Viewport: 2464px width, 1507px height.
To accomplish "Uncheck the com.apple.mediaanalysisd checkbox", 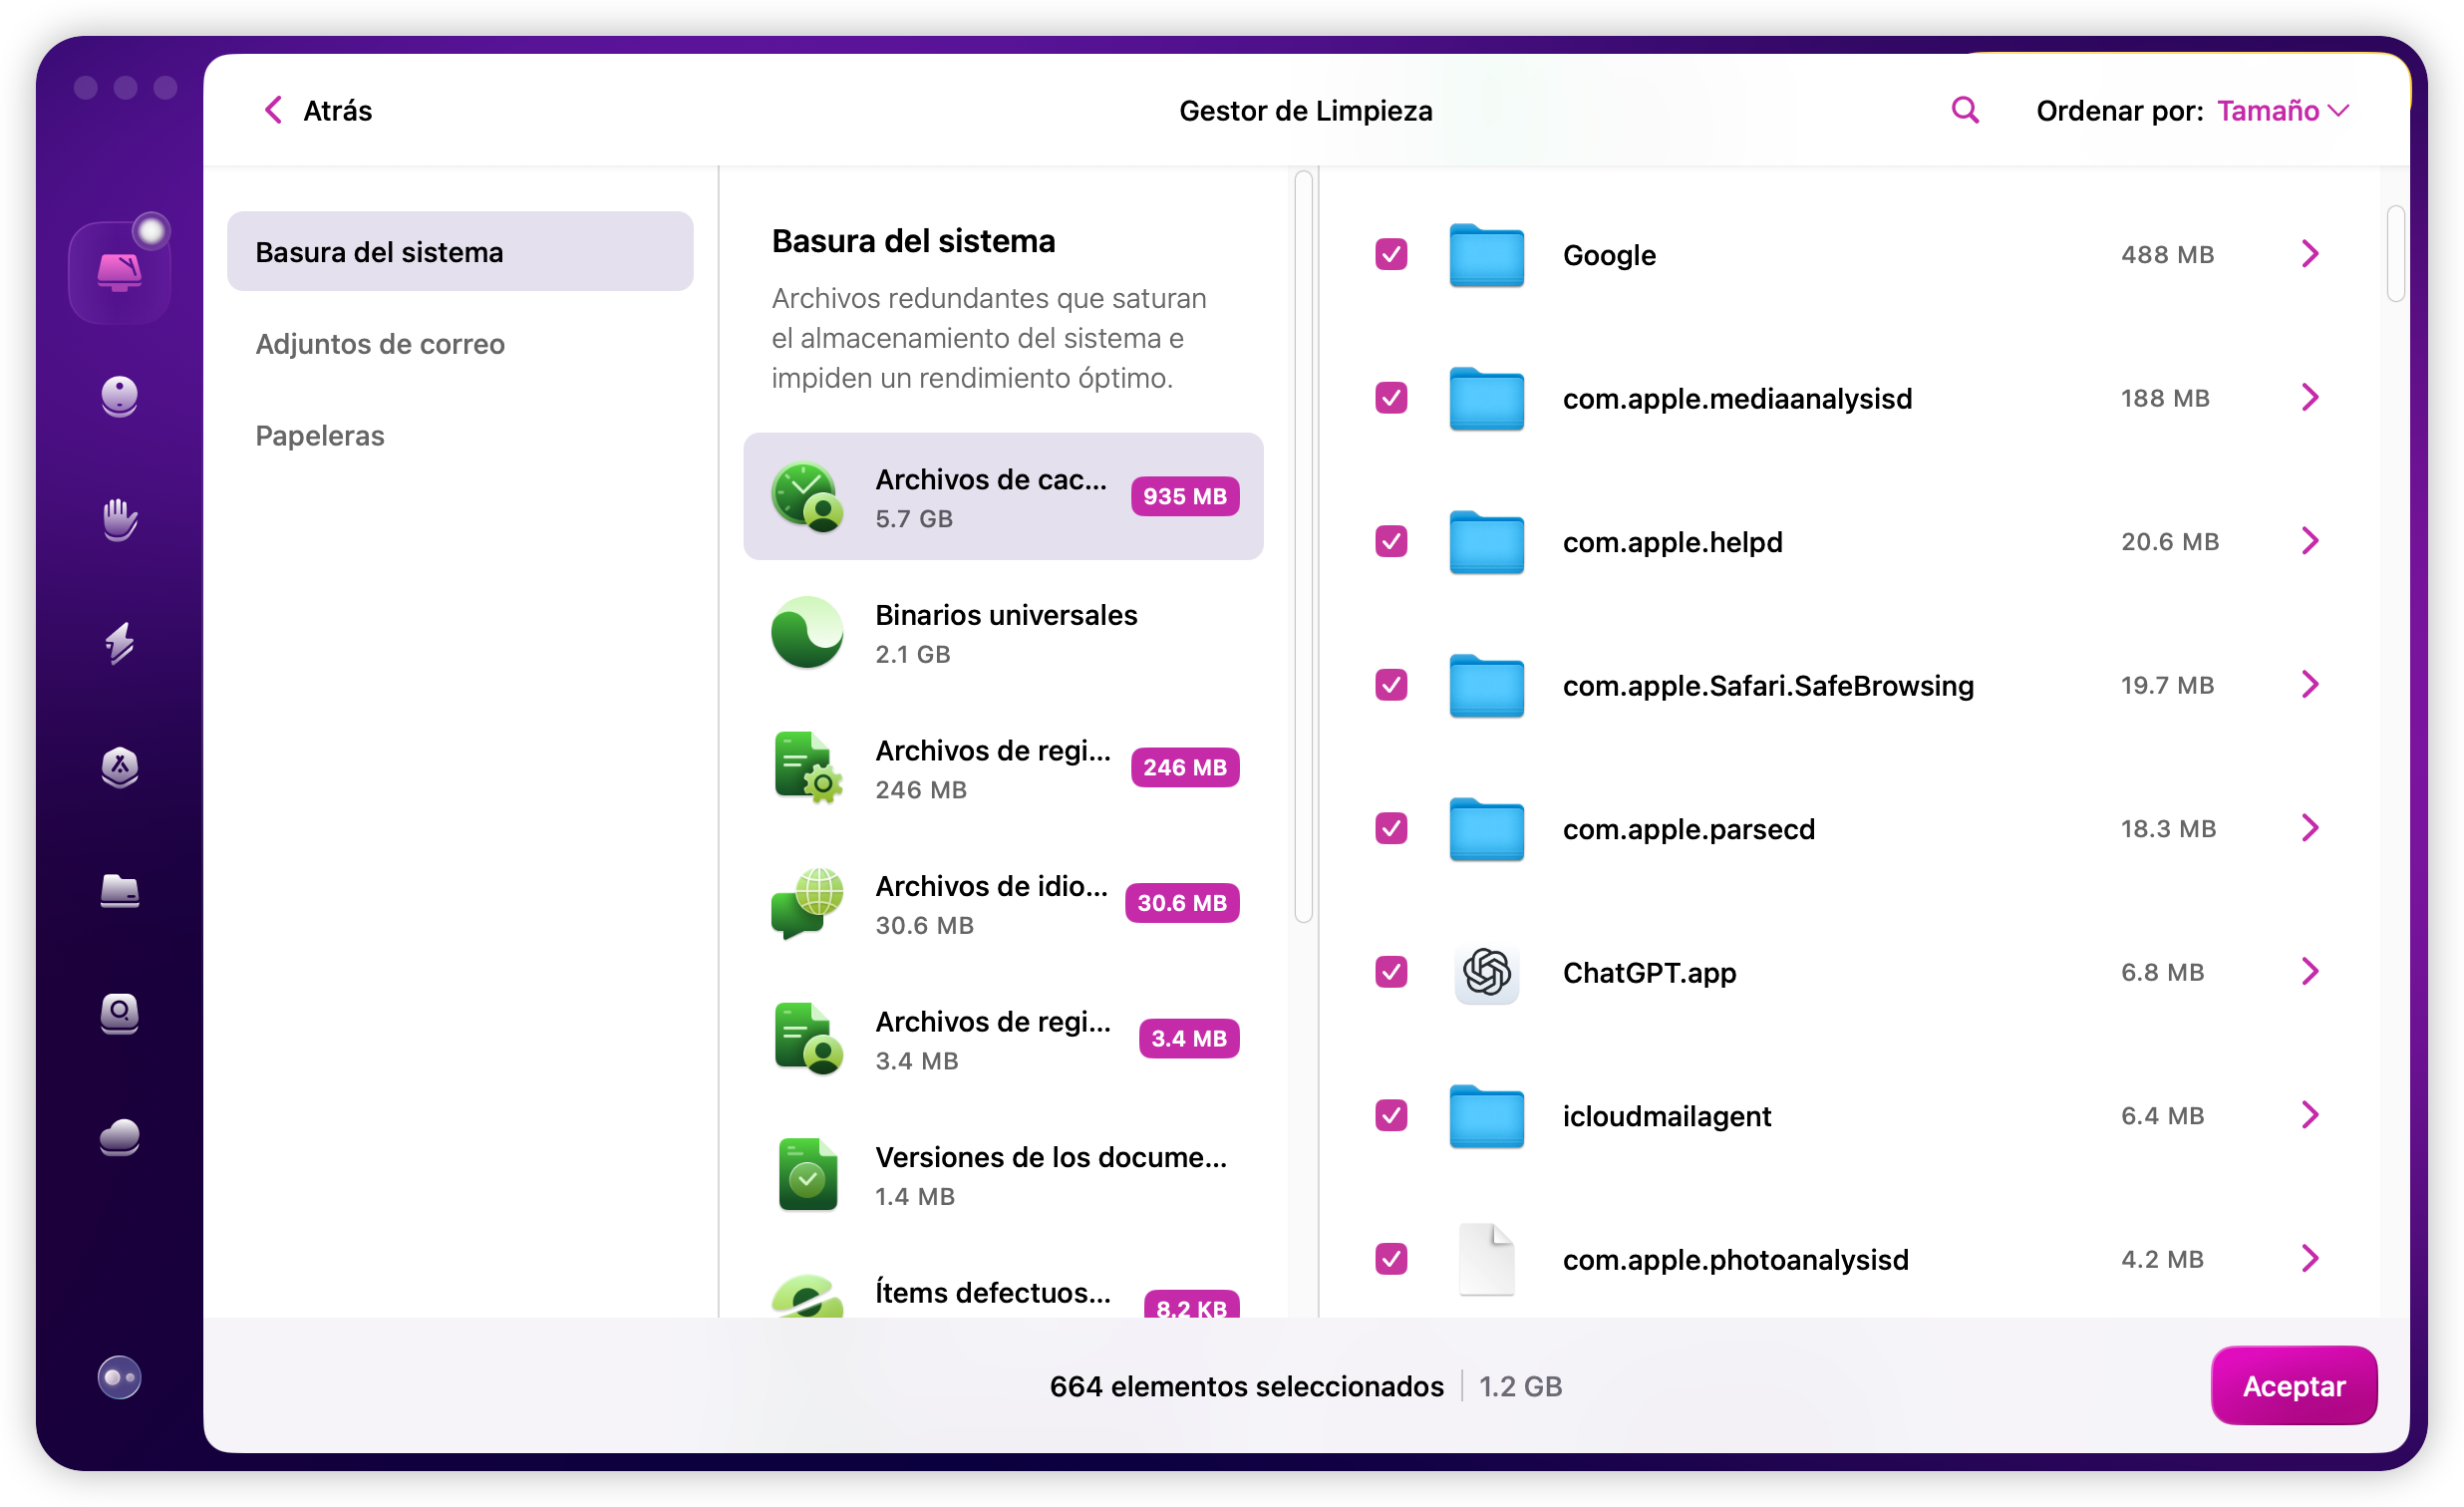I will click(x=1390, y=398).
